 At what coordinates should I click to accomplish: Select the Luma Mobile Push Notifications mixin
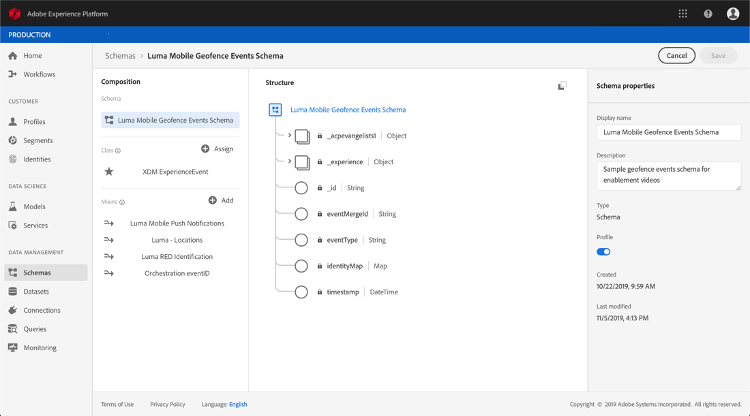pos(177,223)
